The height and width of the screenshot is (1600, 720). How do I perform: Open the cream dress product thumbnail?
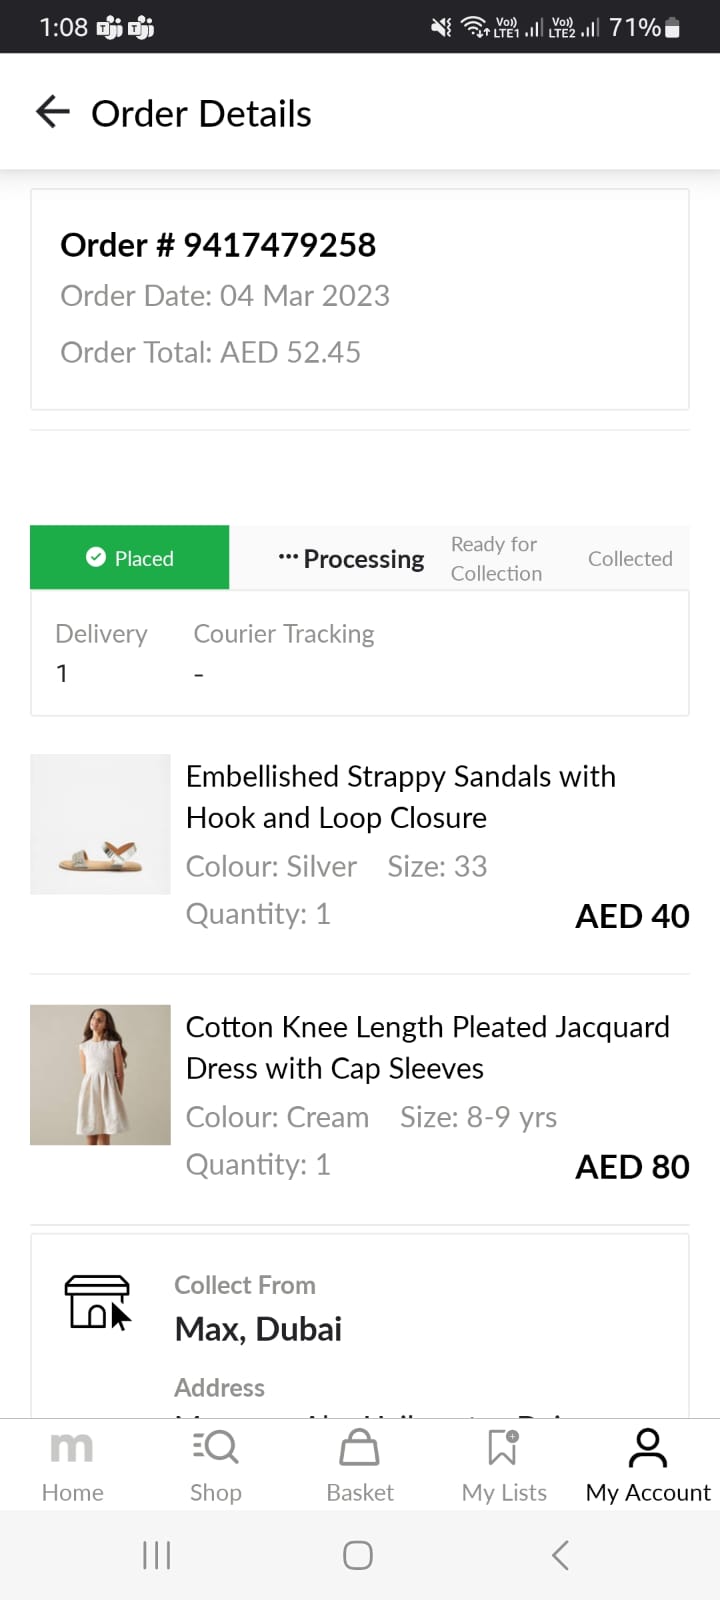100,1075
